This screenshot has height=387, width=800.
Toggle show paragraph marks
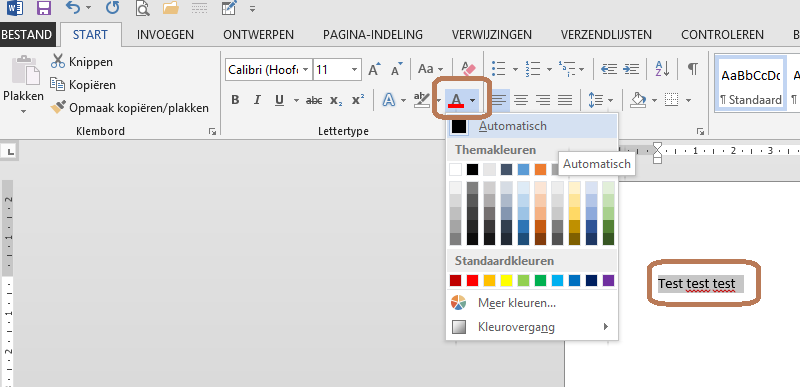692,69
